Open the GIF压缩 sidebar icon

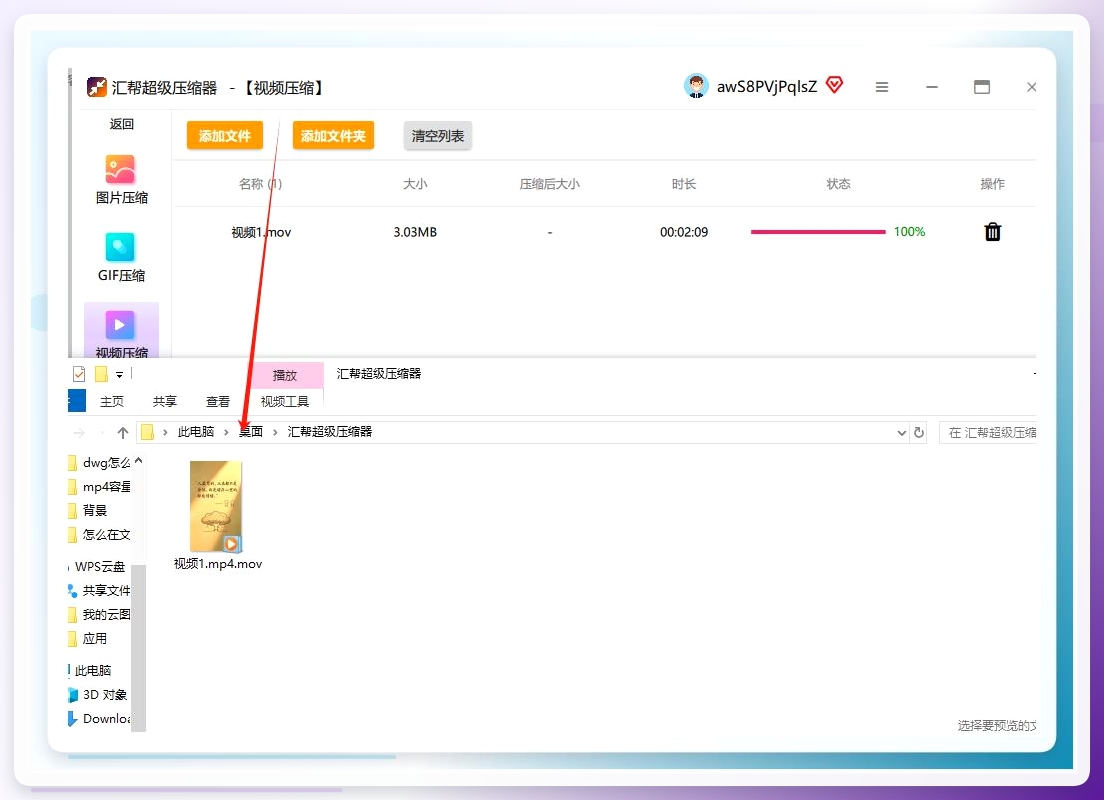coord(120,247)
